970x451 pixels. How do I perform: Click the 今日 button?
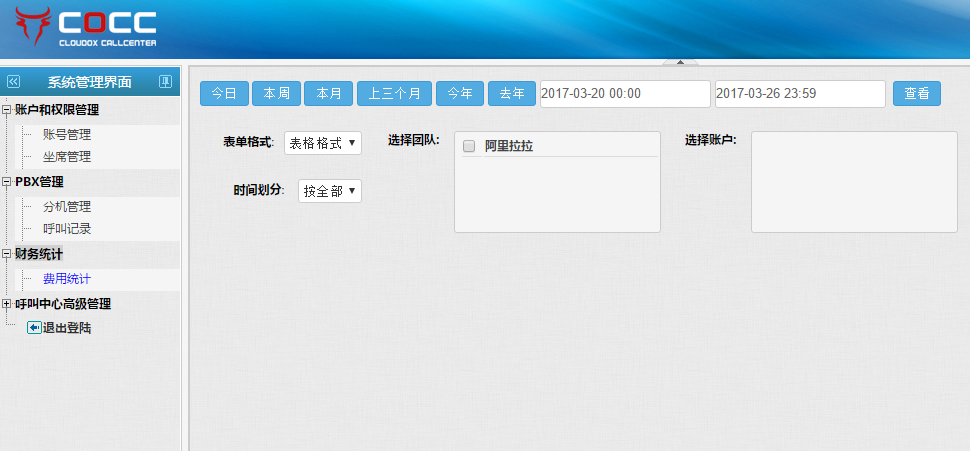[224, 93]
